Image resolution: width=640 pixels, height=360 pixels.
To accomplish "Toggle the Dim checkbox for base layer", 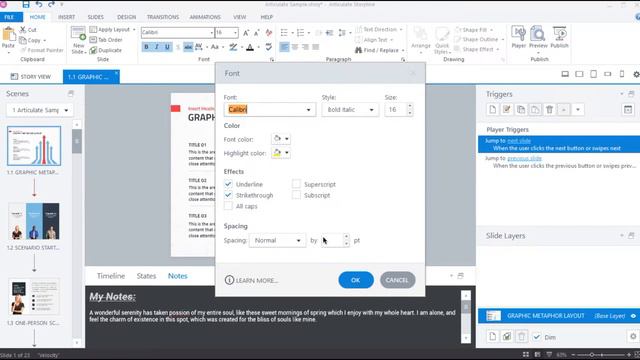I will pos(537,337).
